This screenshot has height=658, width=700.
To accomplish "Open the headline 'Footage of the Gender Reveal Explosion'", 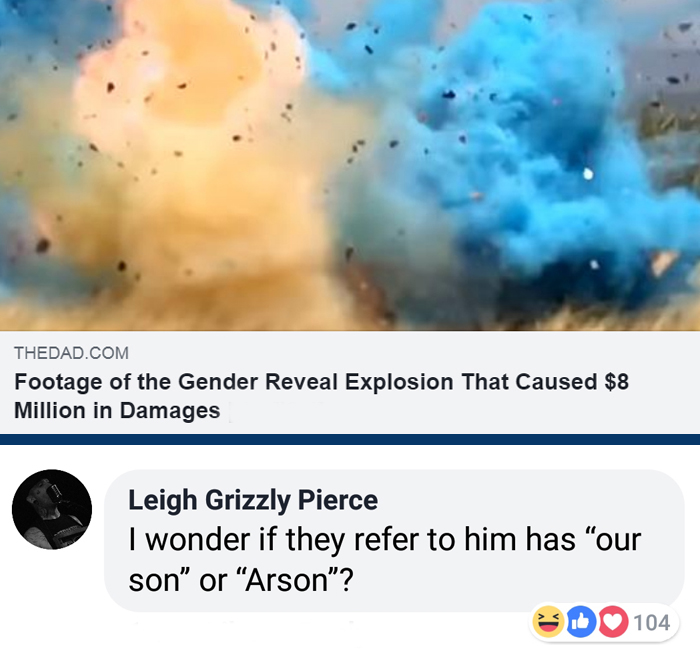I will point(233,382).
